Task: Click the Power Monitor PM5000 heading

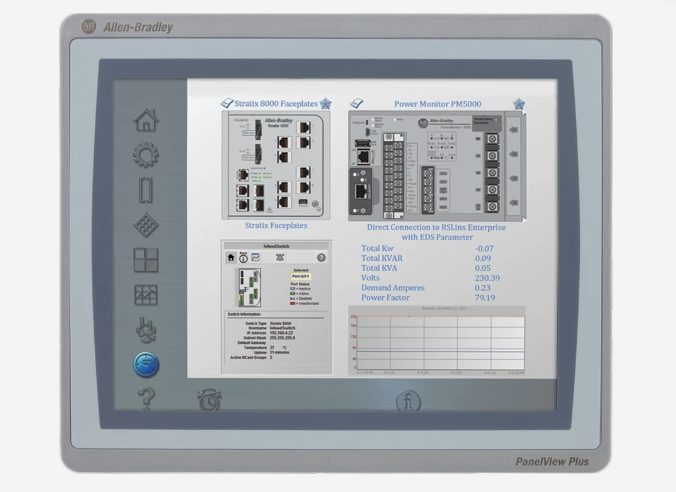Action: pos(438,104)
